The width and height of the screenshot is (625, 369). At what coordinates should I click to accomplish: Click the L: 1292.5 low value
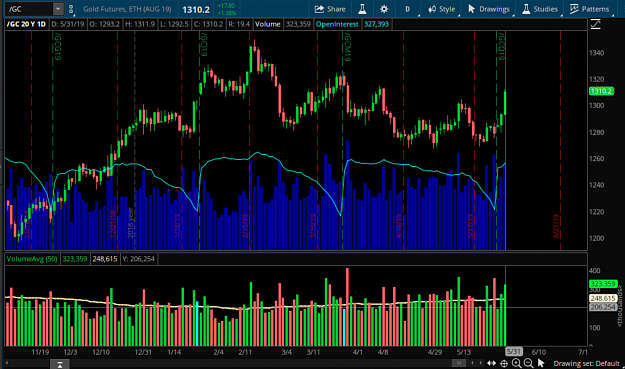click(x=174, y=24)
